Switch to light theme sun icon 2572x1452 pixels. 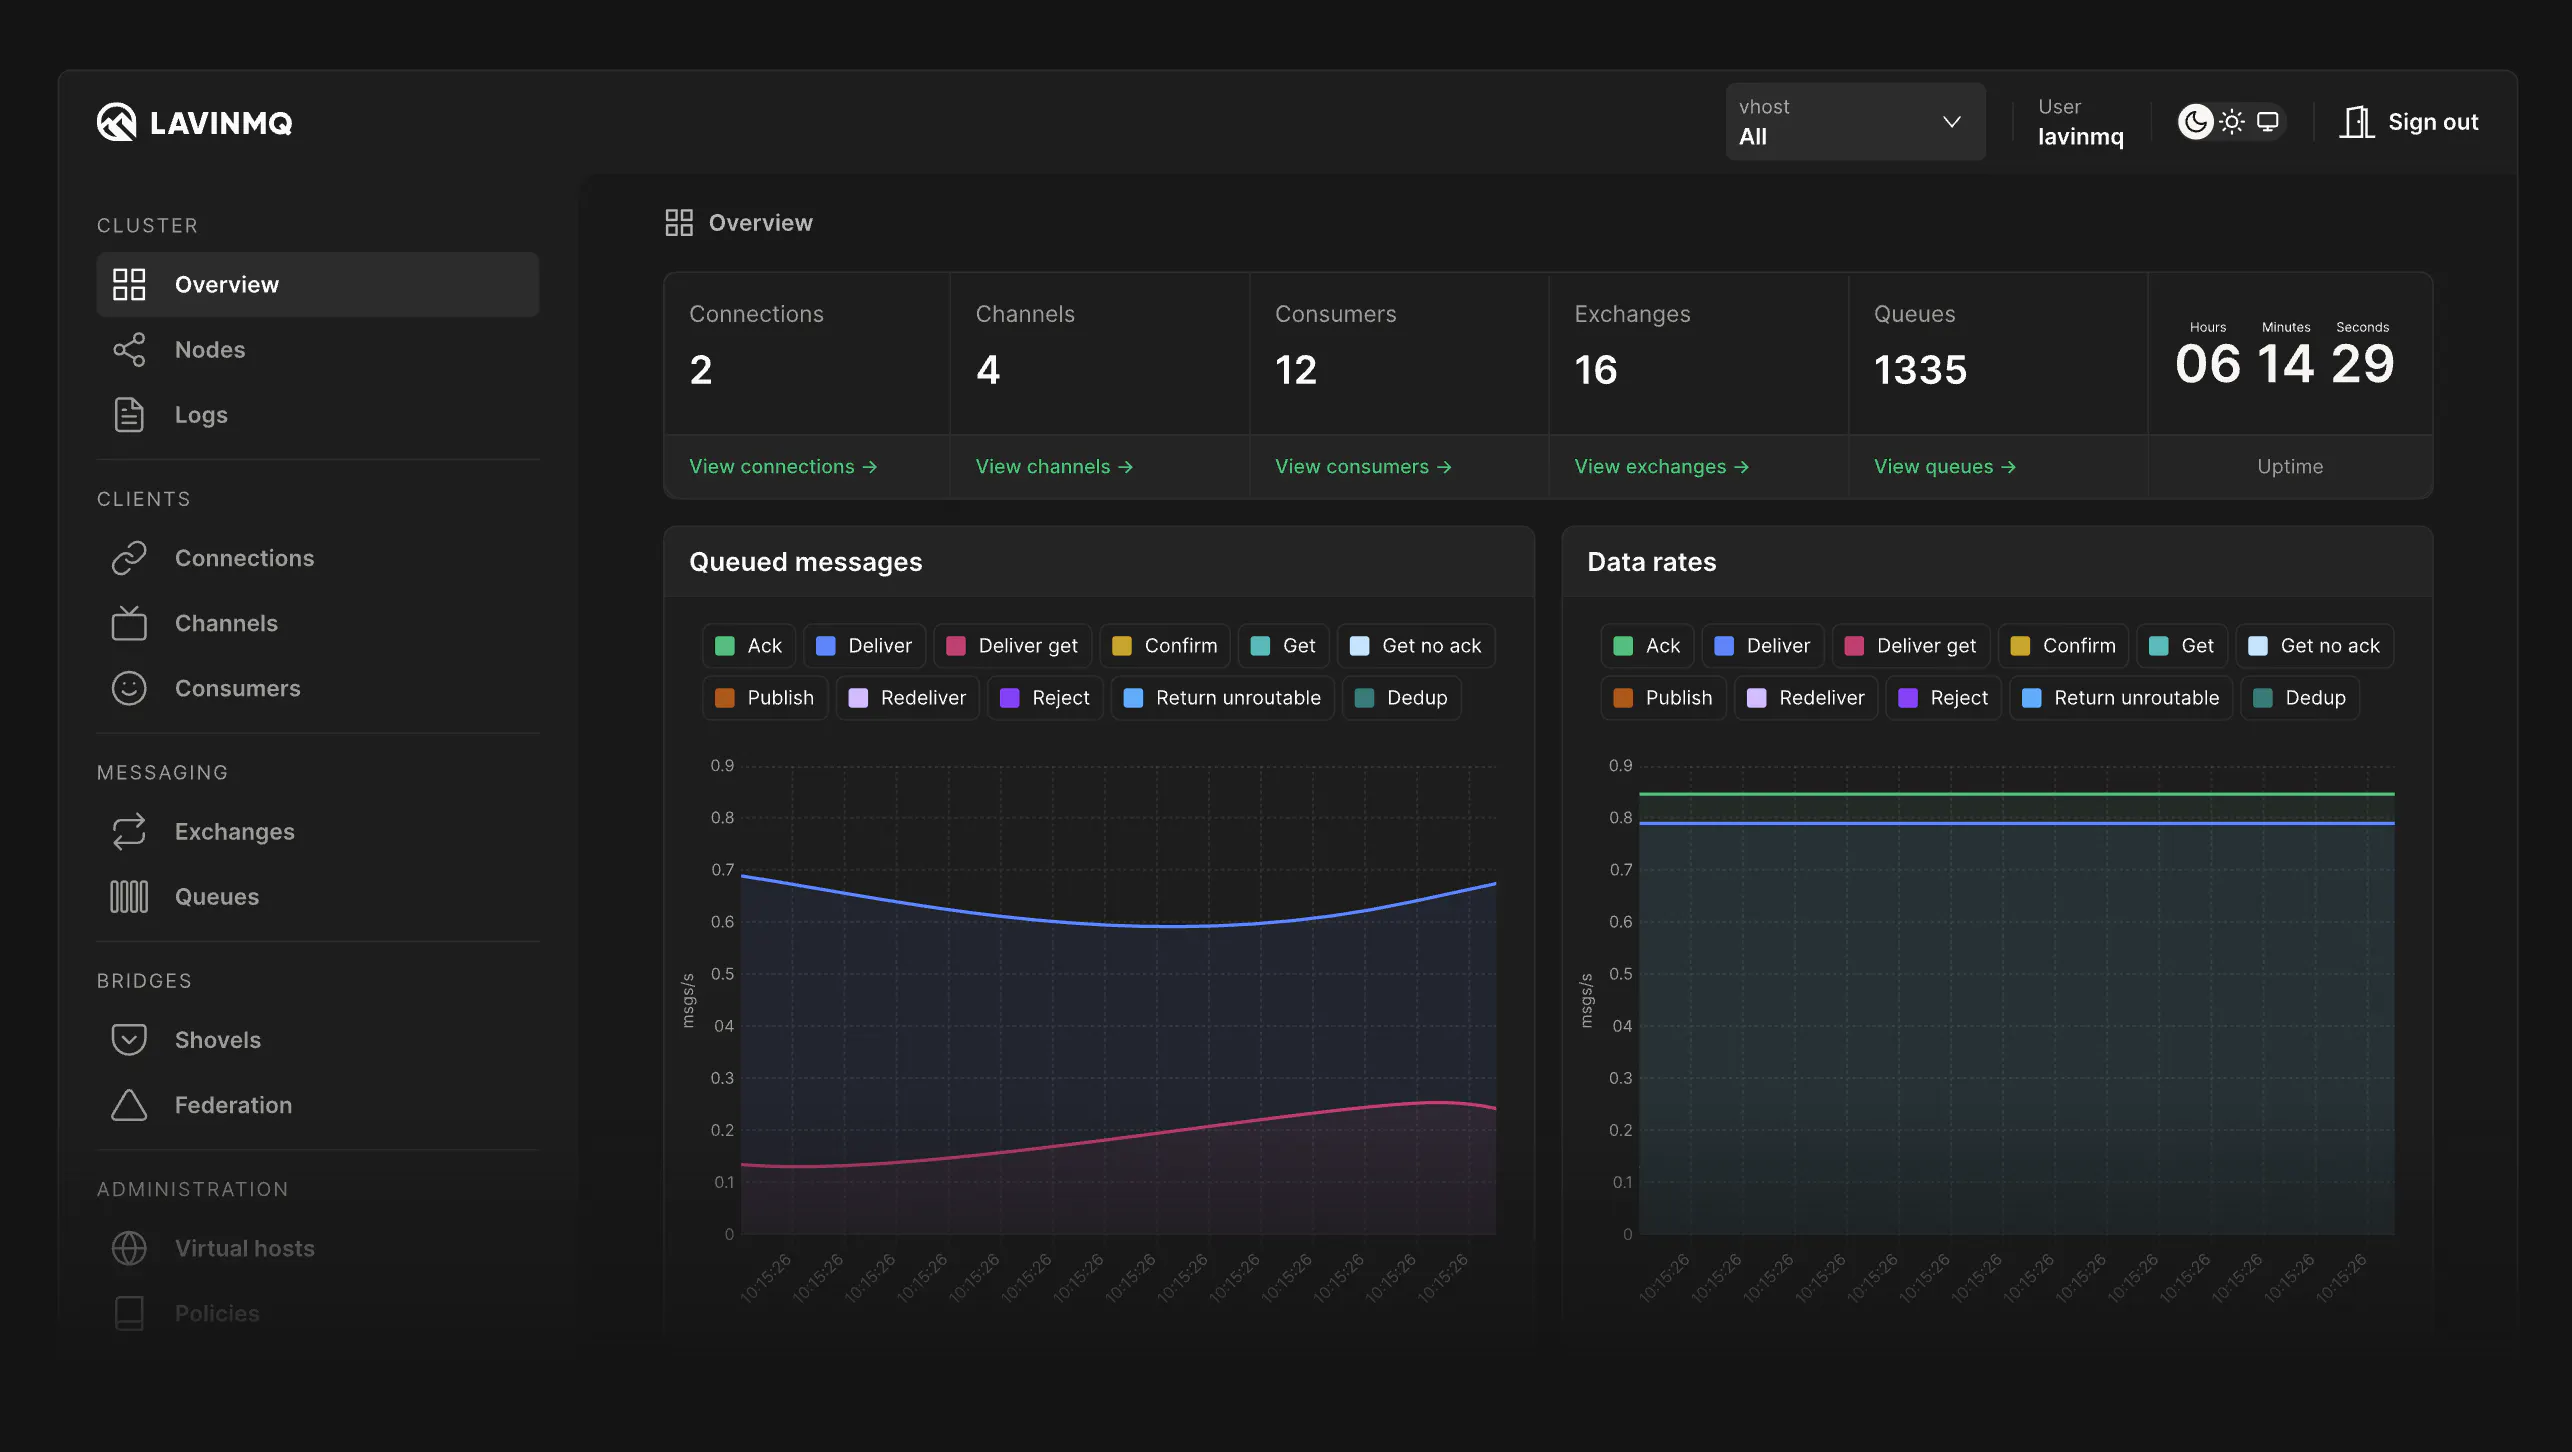click(x=2232, y=122)
